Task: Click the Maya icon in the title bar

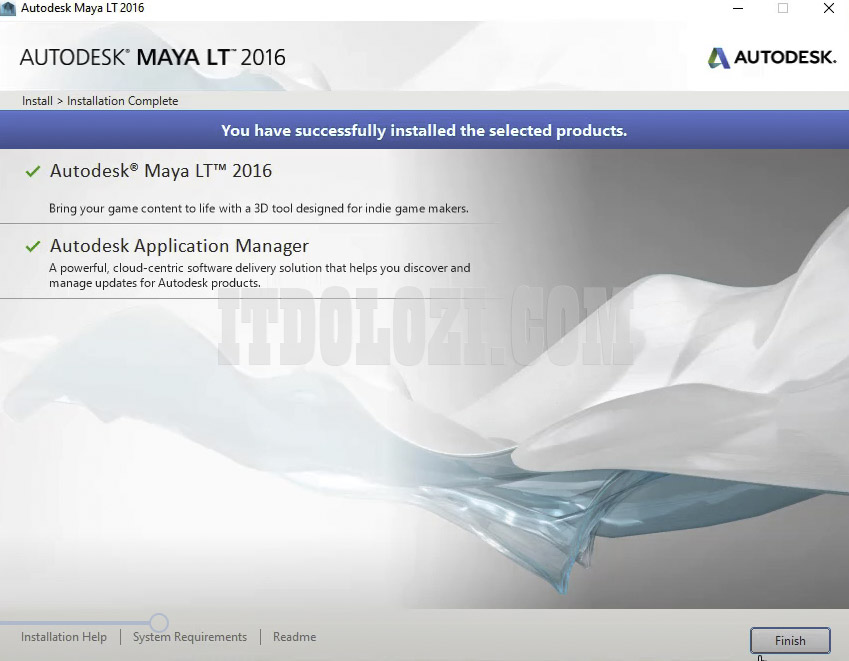Action: [x=9, y=8]
